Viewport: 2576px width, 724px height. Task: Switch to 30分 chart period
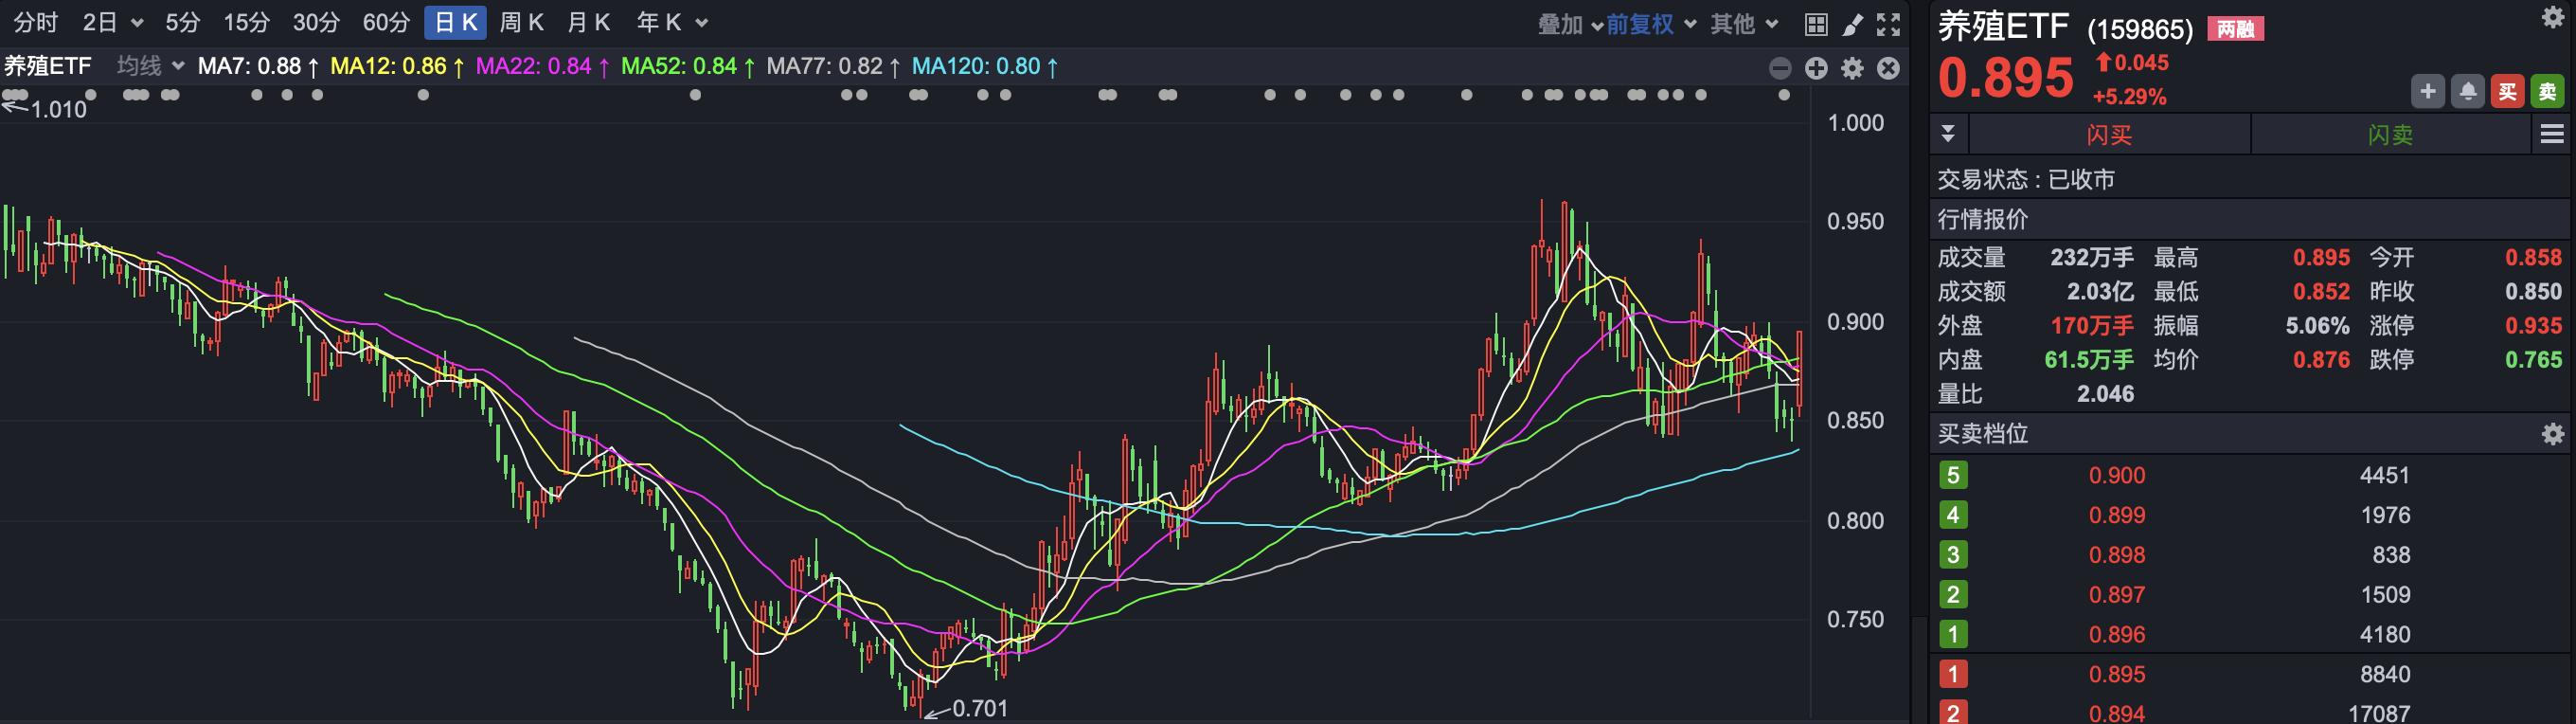click(316, 23)
